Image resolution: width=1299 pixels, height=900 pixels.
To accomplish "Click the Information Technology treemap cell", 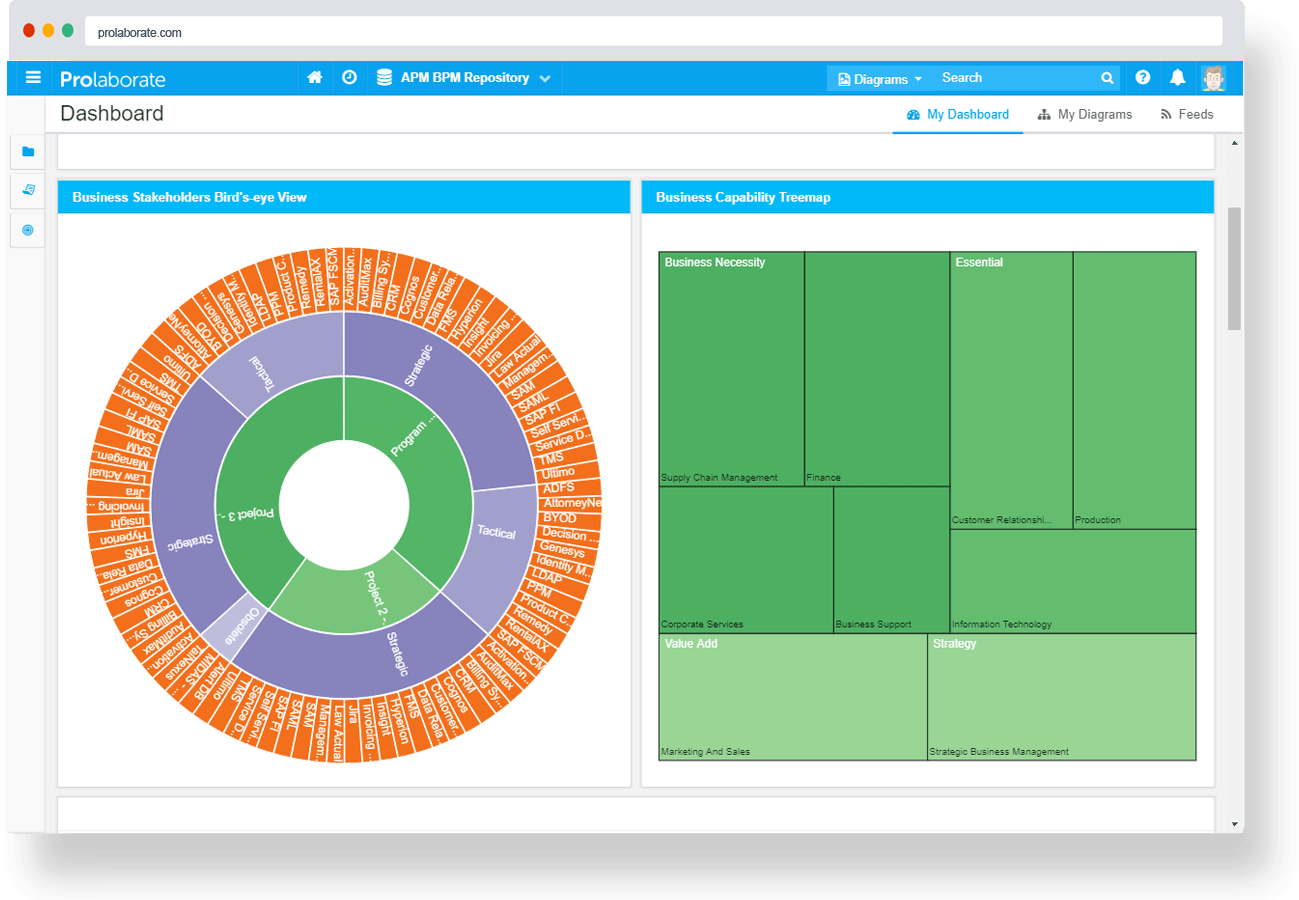I will [1073, 581].
